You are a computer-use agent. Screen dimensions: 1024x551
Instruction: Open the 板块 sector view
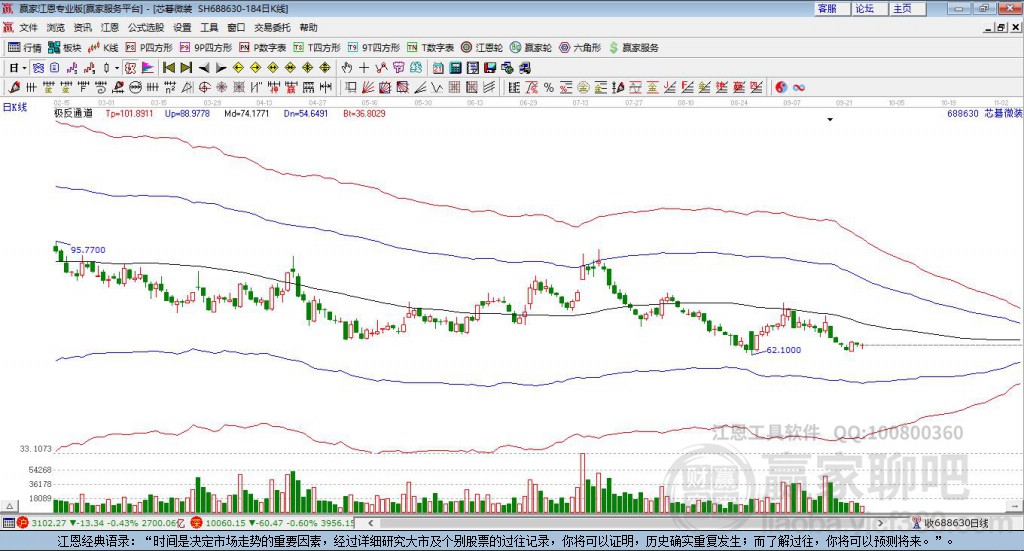[x=64, y=48]
